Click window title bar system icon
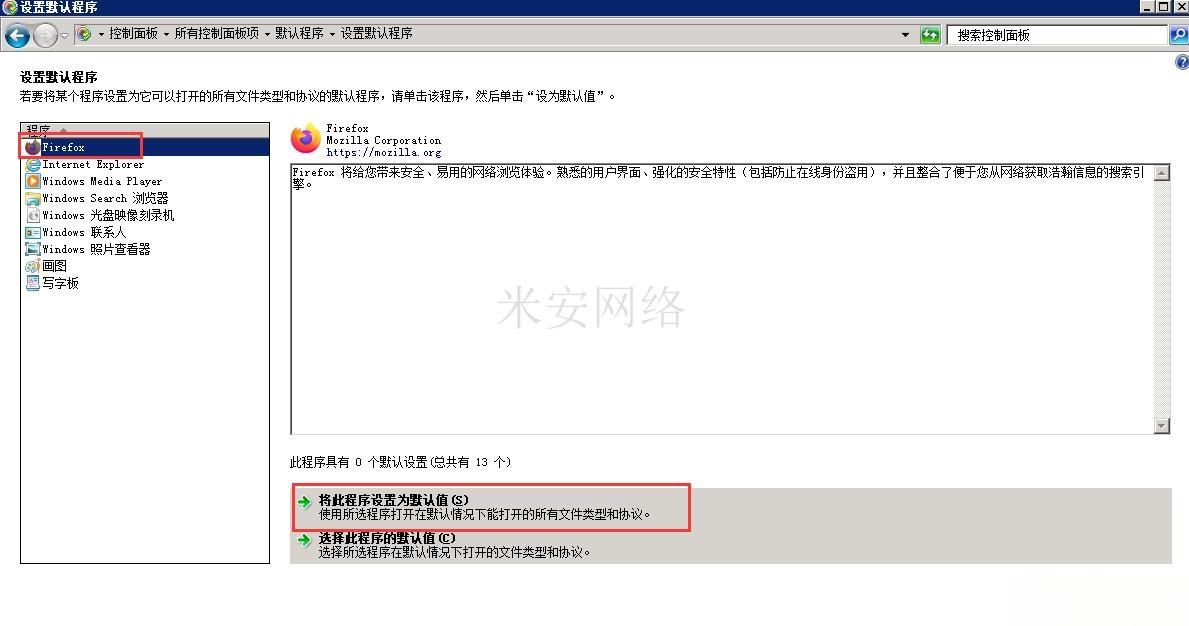 (x=9, y=8)
